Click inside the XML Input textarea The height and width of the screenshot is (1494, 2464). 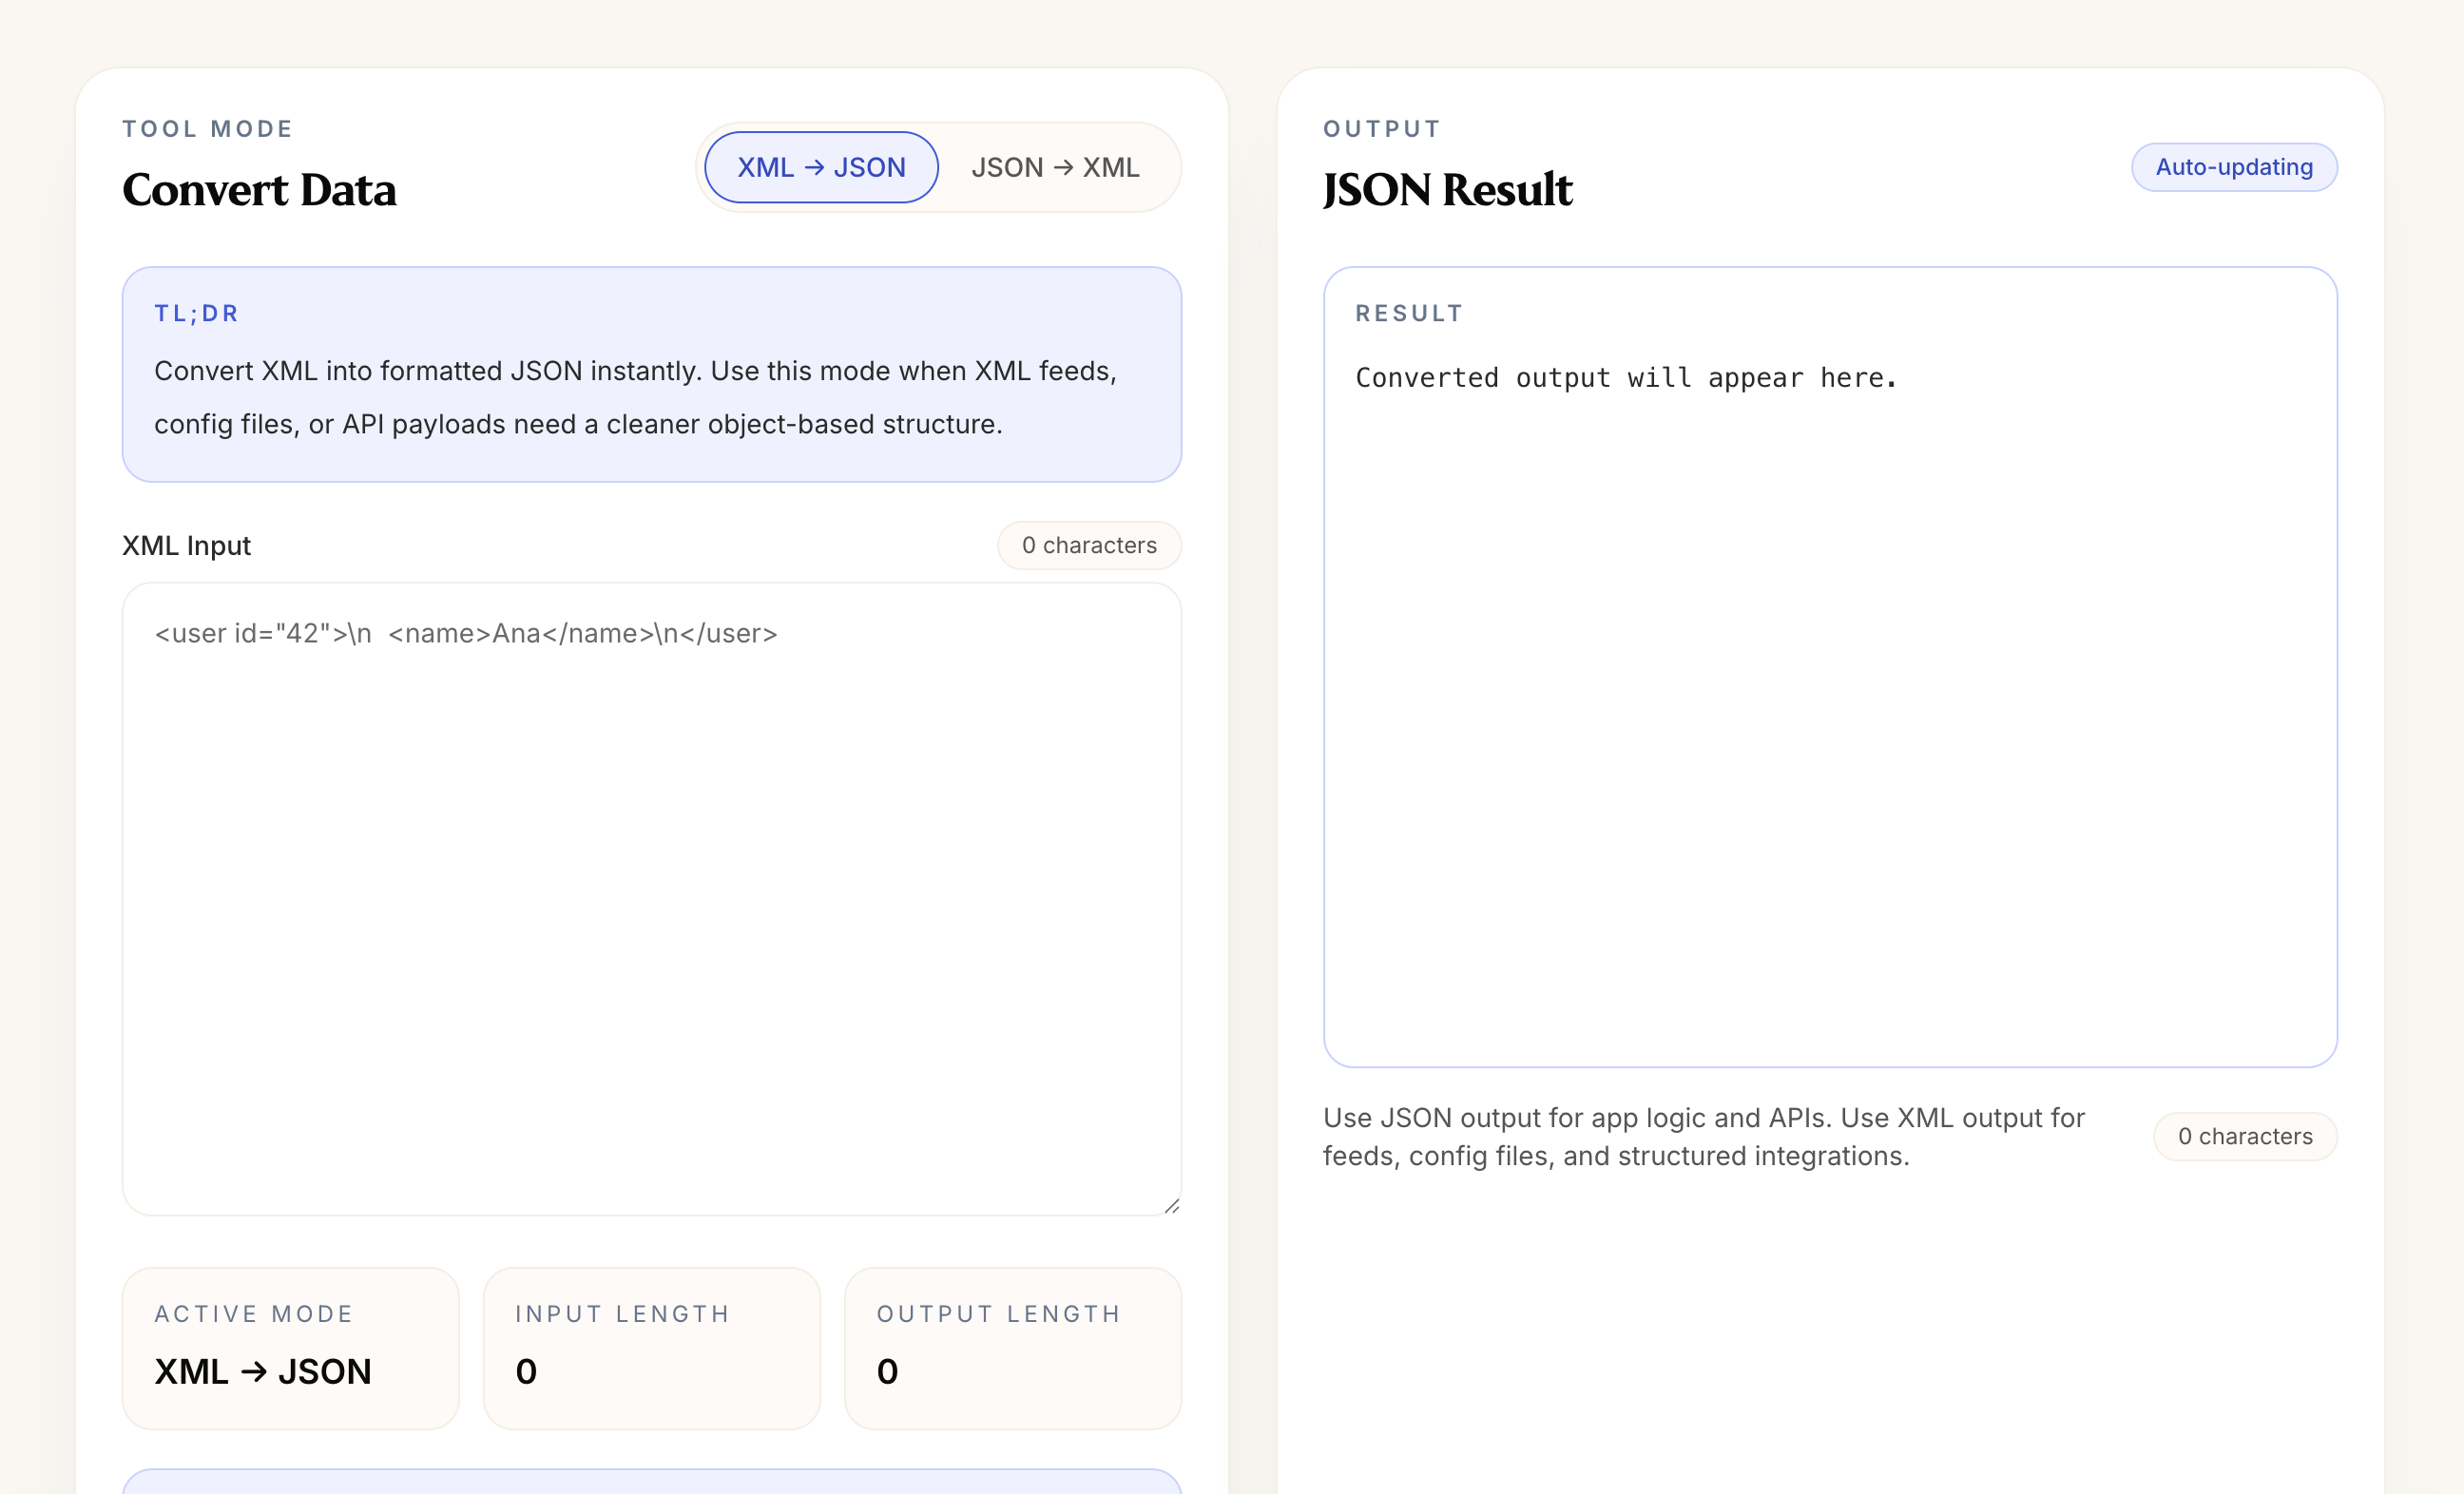coord(652,900)
